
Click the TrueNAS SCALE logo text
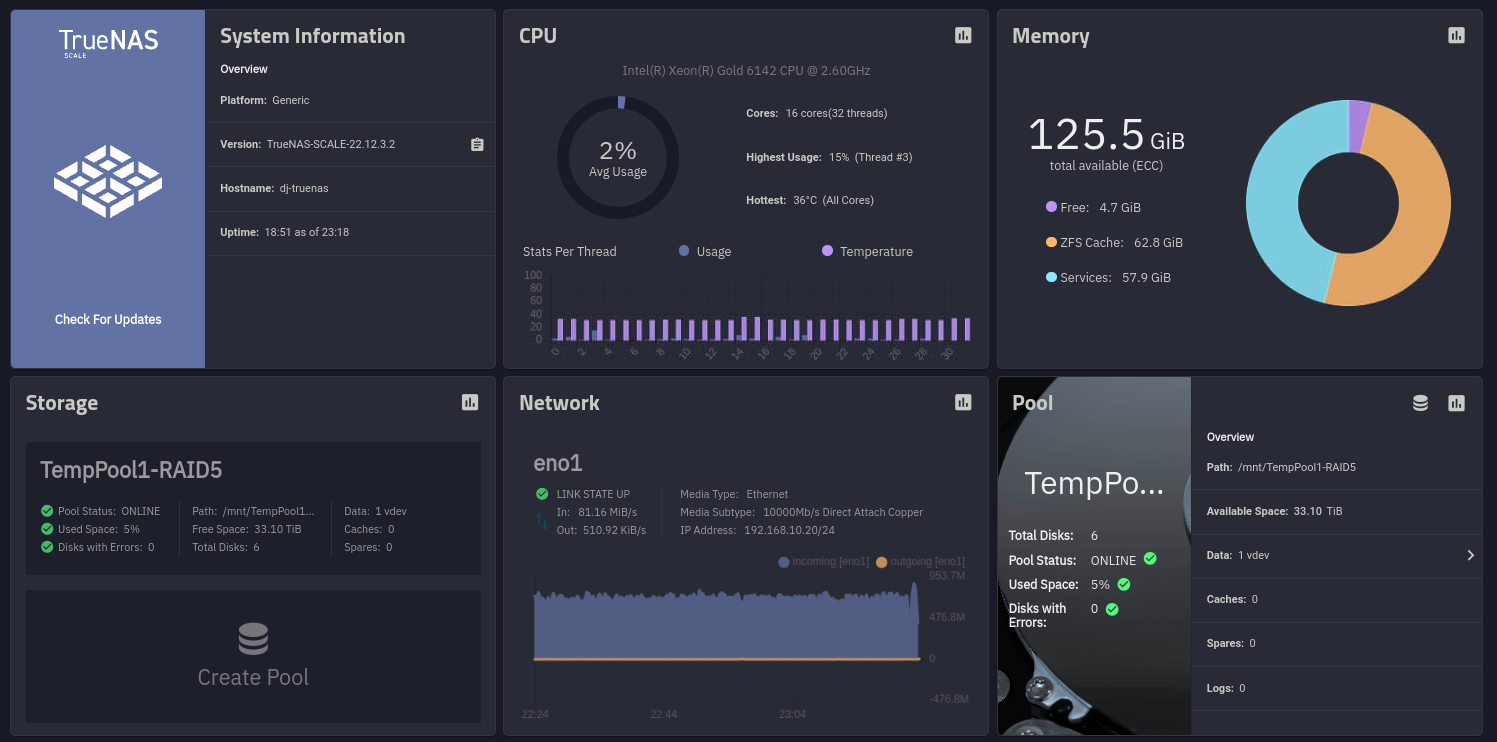108,42
